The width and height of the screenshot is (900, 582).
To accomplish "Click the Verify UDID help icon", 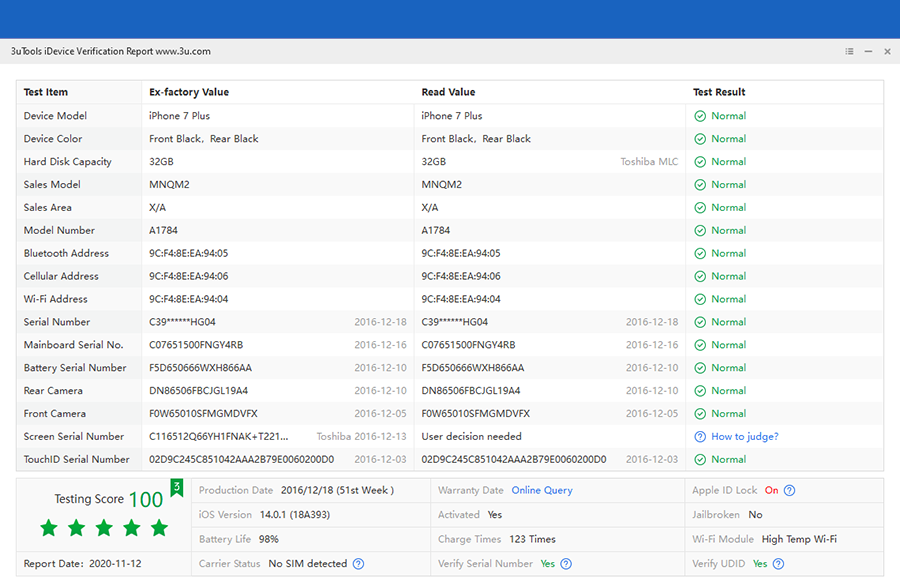I will pos(778,564).
